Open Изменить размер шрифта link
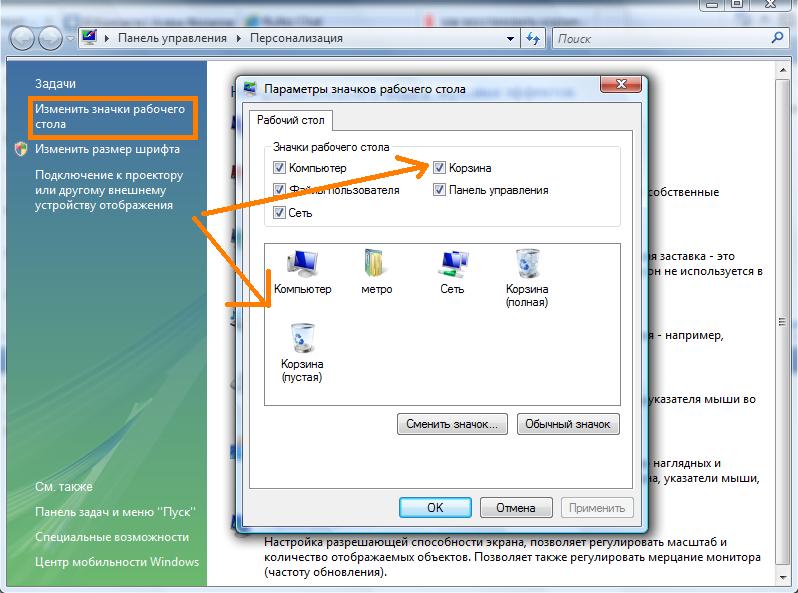The height and width of the screenshot is (593, 798). point(107,149)
